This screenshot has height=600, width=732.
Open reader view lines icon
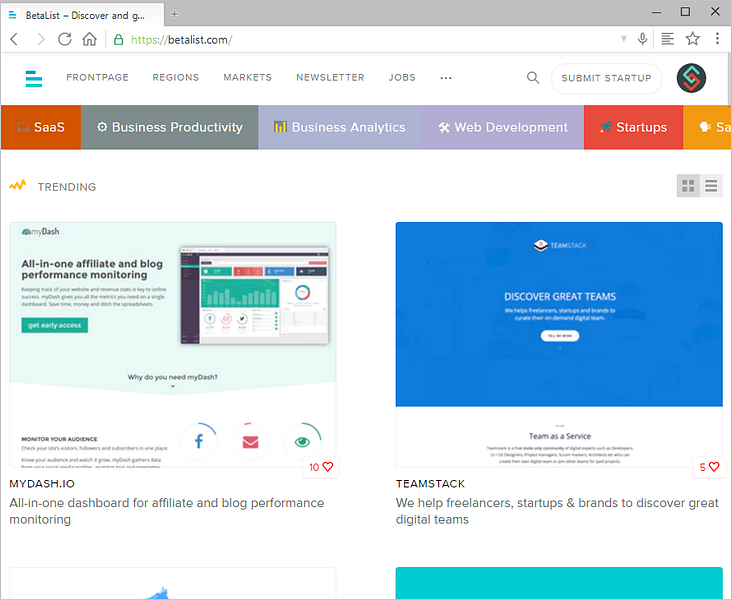click(x=668, y=39)
